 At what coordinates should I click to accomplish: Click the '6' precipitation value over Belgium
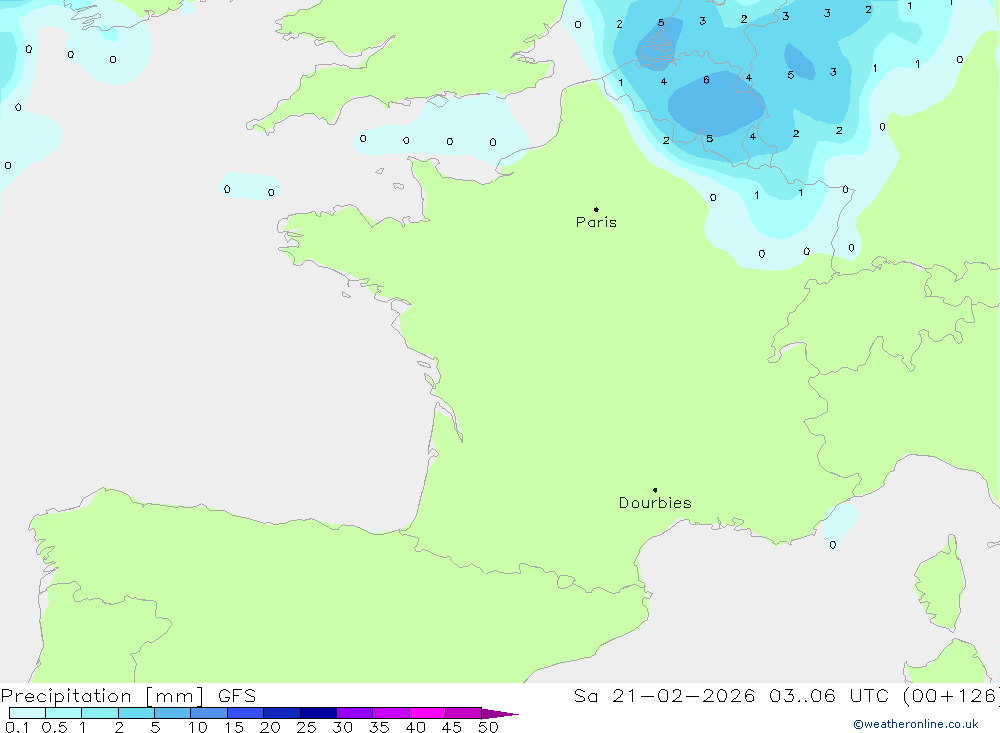pyautogui.click(x=706, y=80)
